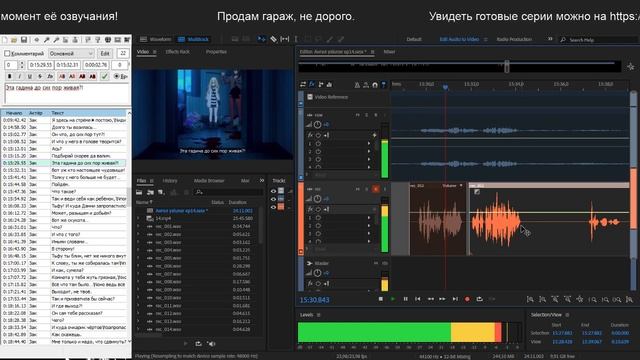This screenshot has height=360, width=640.
Task: Toggle the Комментарий checkbox
Action: (7, 53)
